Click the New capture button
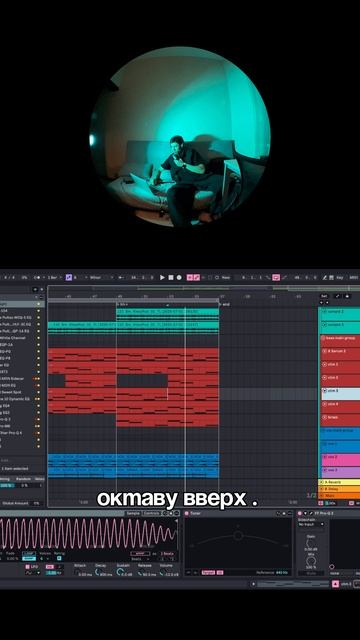 pos(226,277)
